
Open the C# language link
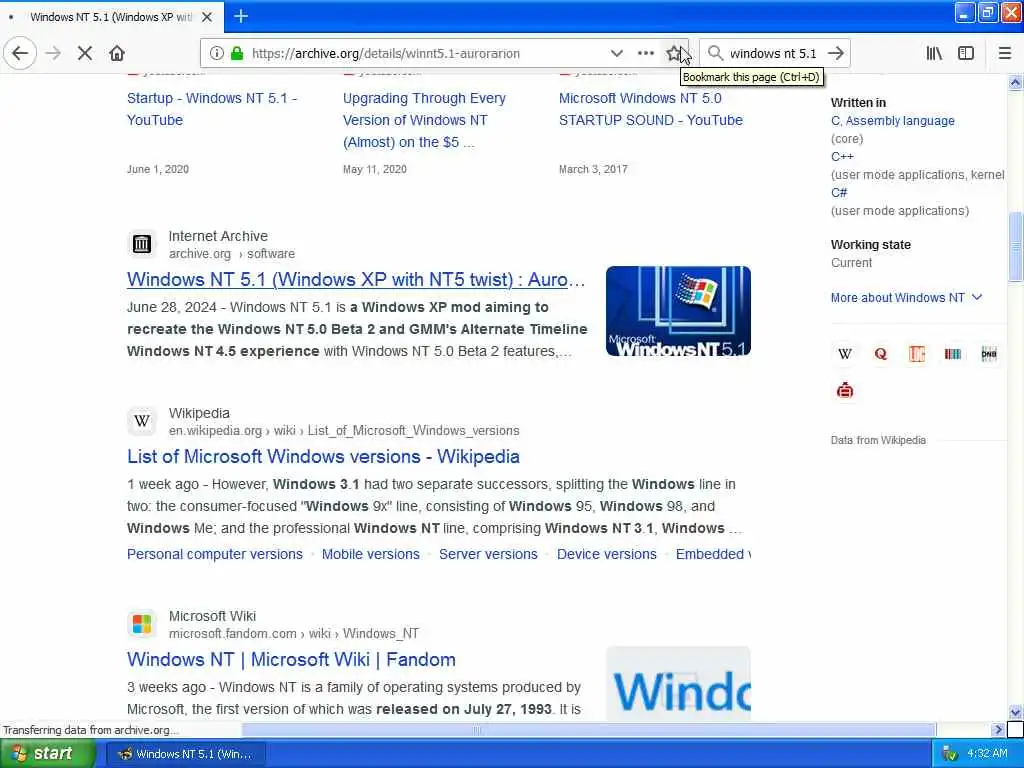click(839, 193)
